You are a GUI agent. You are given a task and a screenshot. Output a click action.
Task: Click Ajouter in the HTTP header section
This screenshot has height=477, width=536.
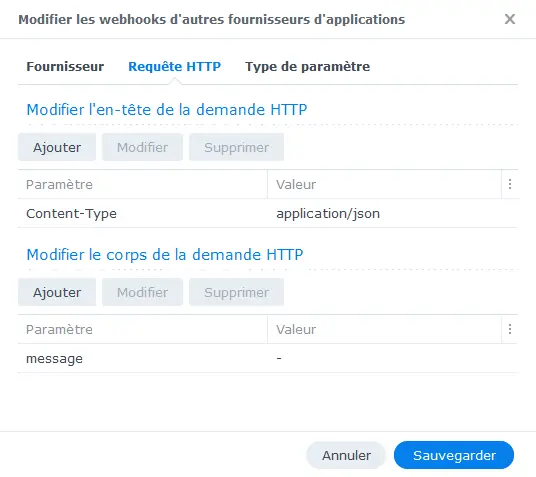57,147
